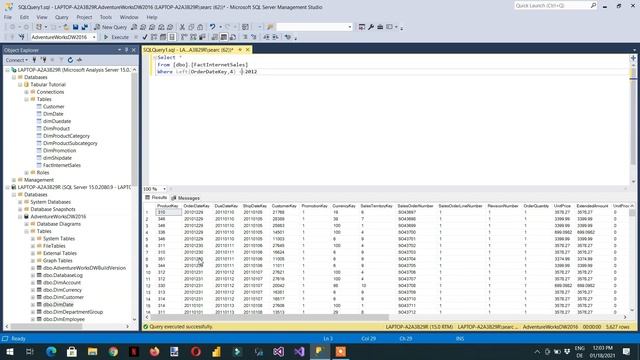Viewport: 640px width, 360px height.
Task: Click the results grid horizontal scrollbar
Action: click(269, 317)
